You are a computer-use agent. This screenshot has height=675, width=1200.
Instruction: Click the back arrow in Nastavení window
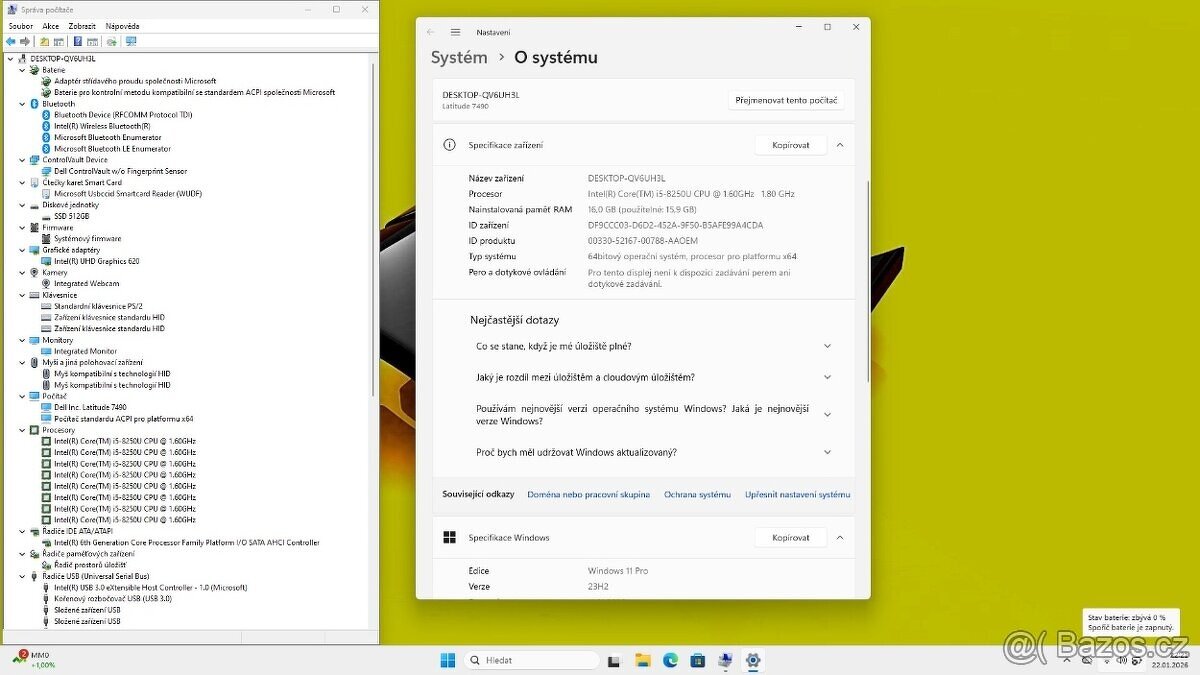tap(431, 31)
